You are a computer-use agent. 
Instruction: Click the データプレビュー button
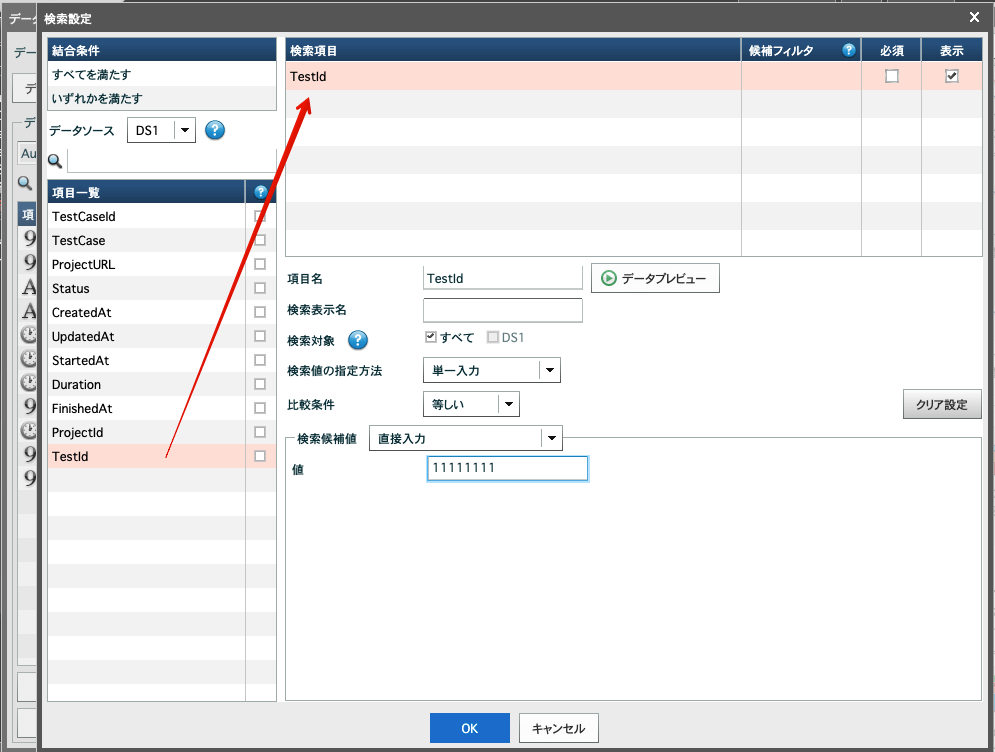655,278
